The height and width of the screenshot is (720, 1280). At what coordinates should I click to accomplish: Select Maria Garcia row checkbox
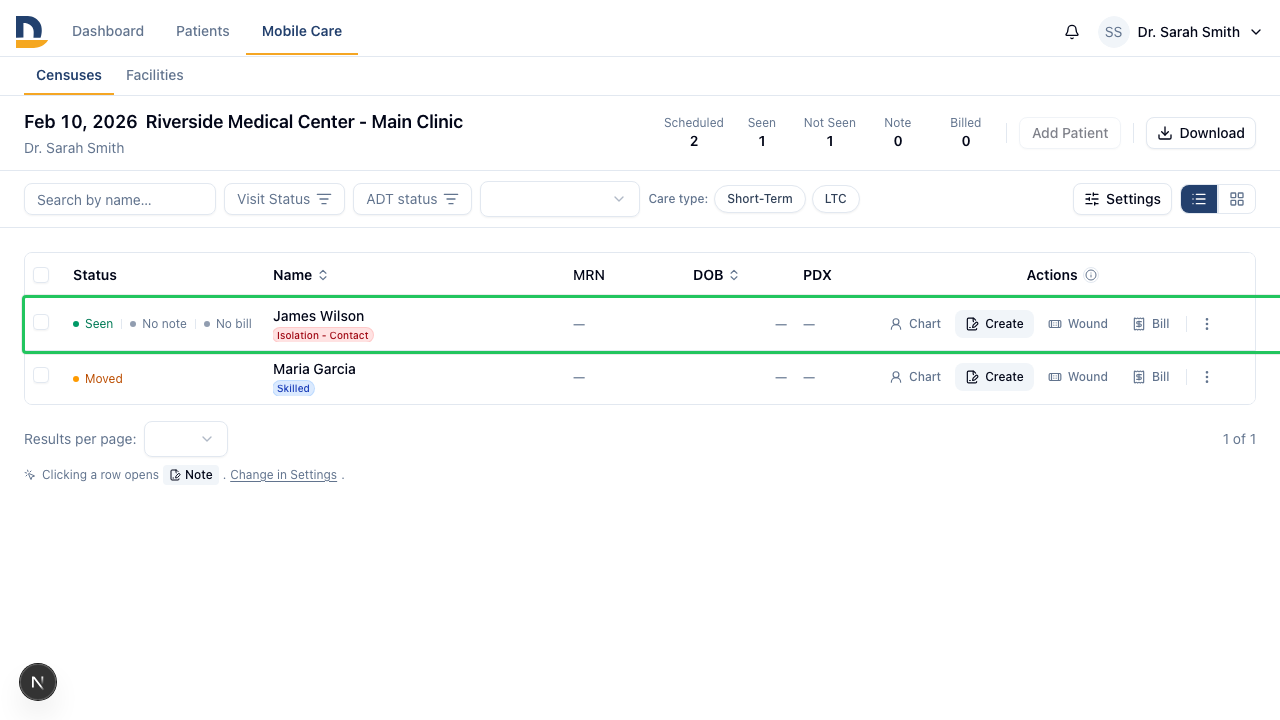[x=41, y=375]
